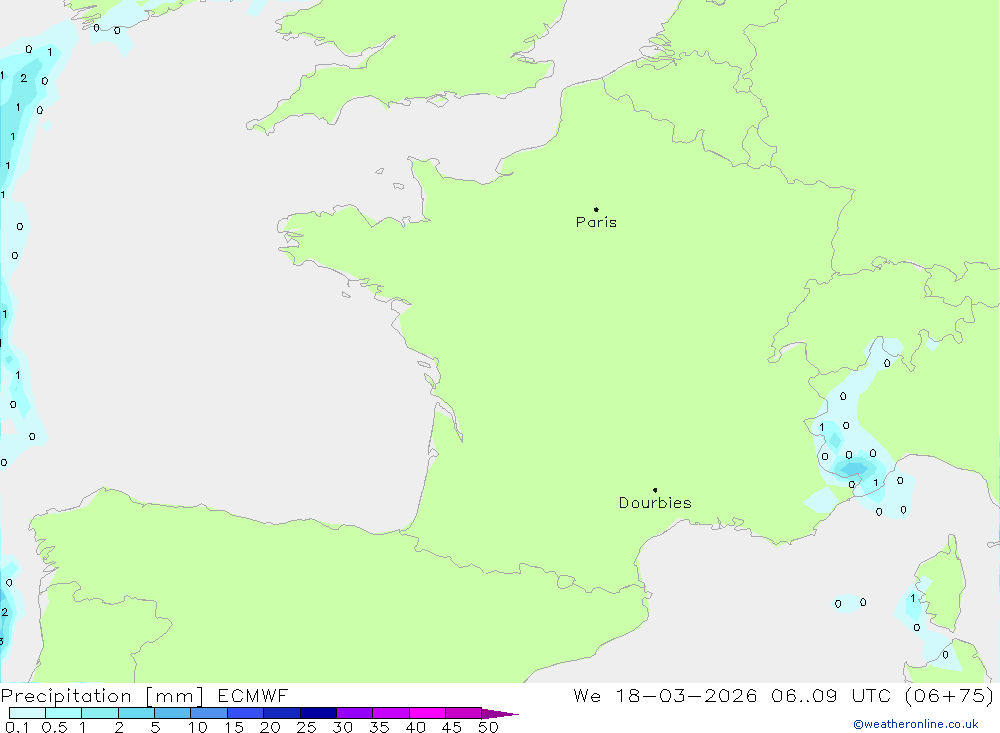Click the '30' legend scale value
This screenshot has height=733, width=1000.
(343, 727)
